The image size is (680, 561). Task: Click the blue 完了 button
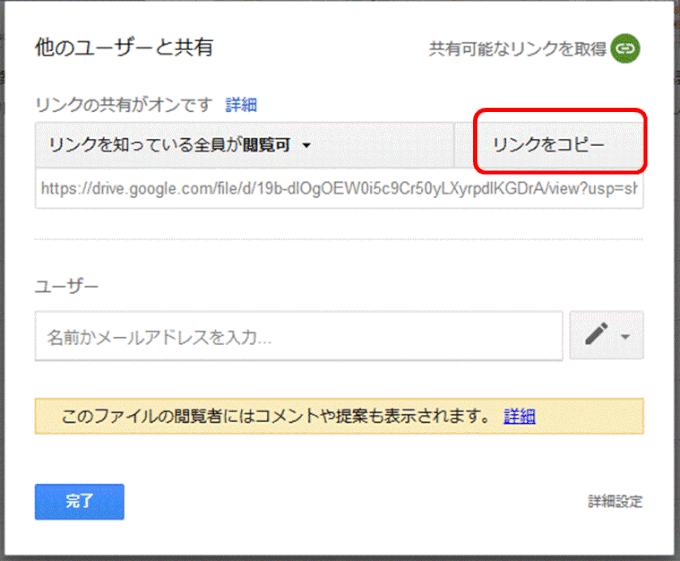pos(79,502)
